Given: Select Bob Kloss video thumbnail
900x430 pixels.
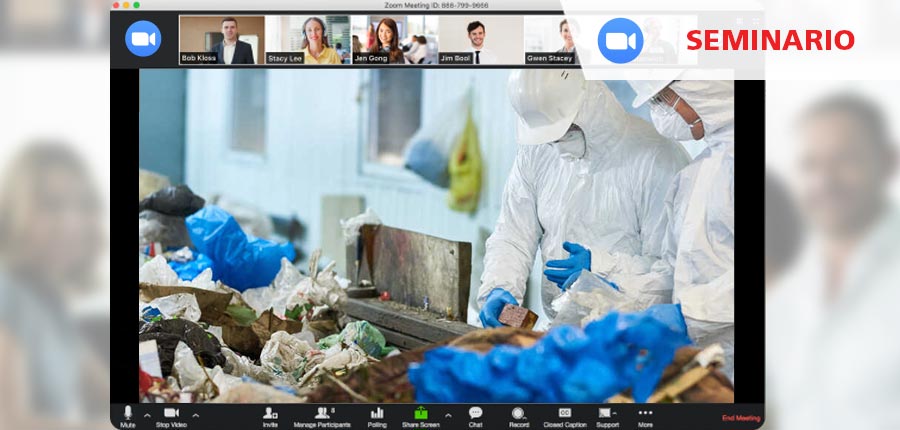Looking at the screenshot, I should (221, 40).
